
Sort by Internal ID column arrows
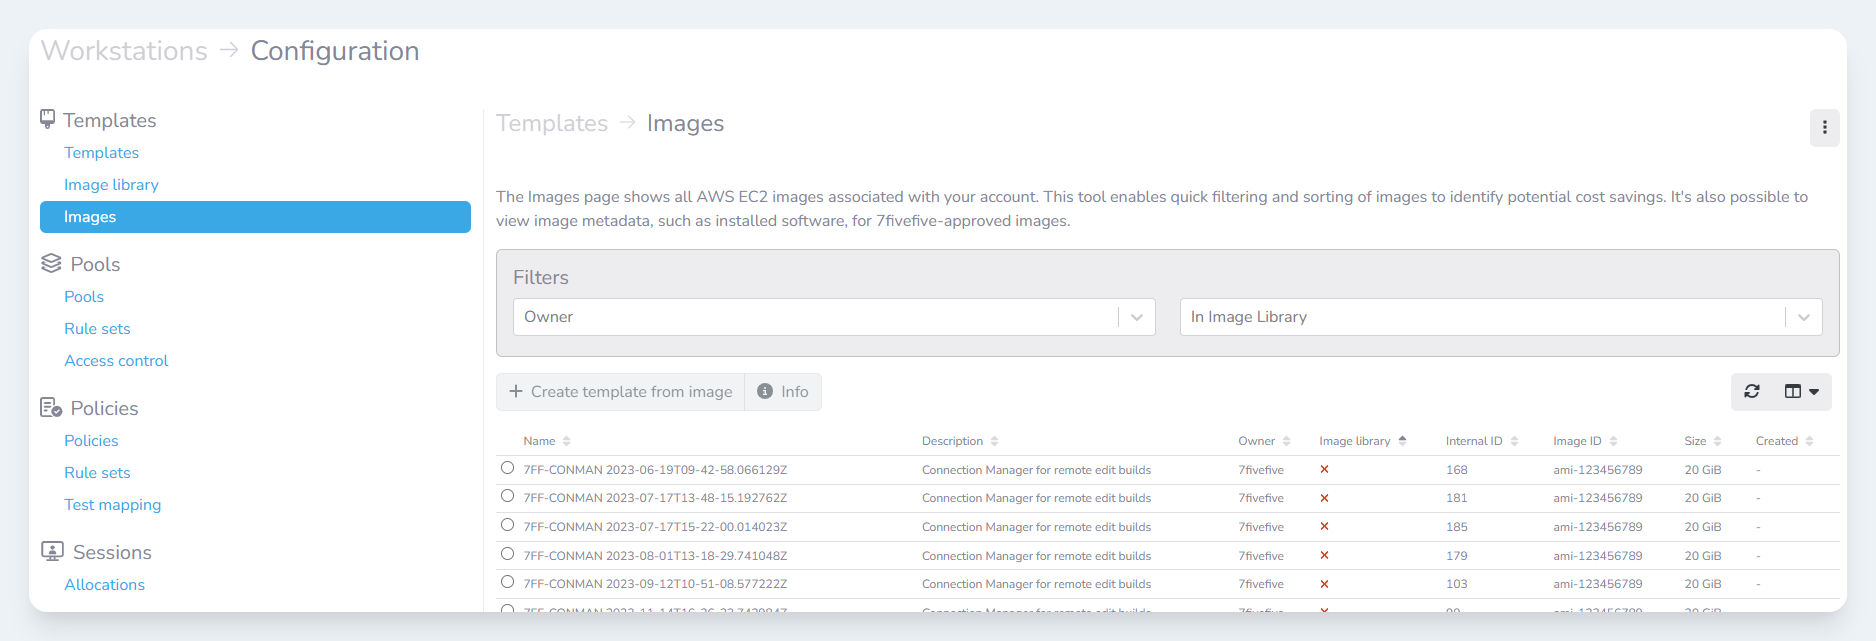pos(1514,441)
